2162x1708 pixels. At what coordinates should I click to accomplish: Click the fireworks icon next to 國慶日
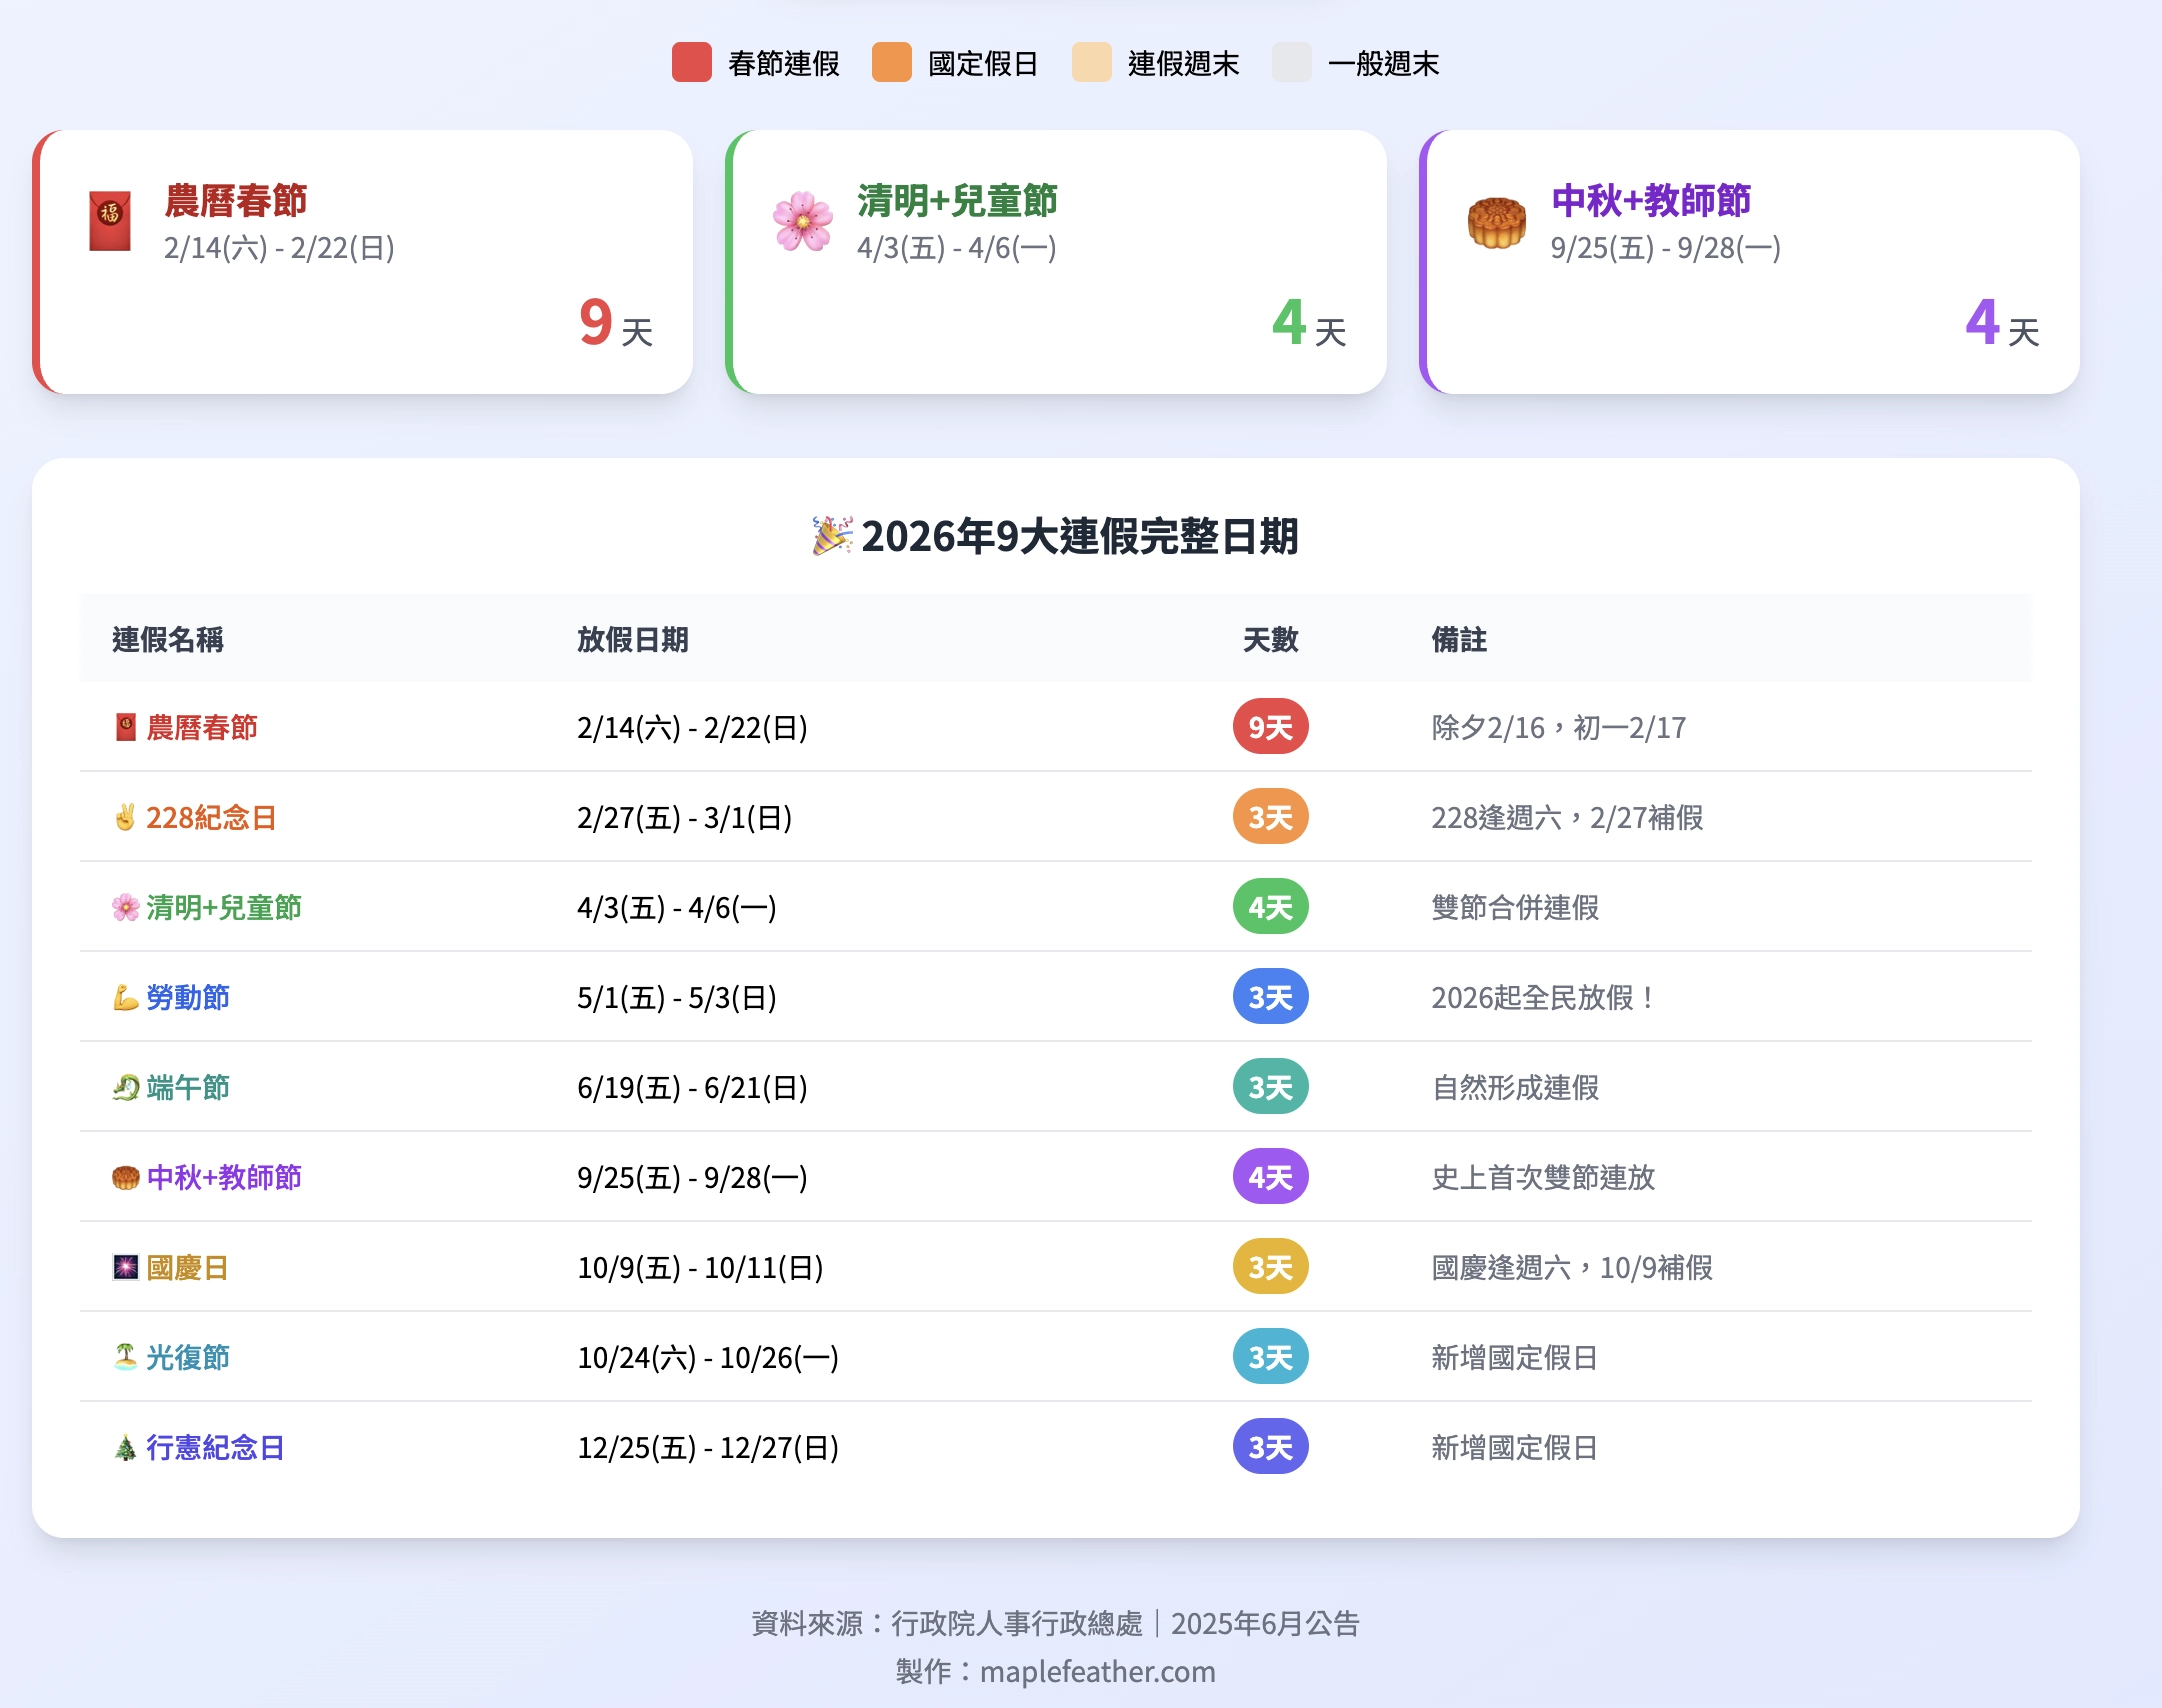click(124, 1267)
